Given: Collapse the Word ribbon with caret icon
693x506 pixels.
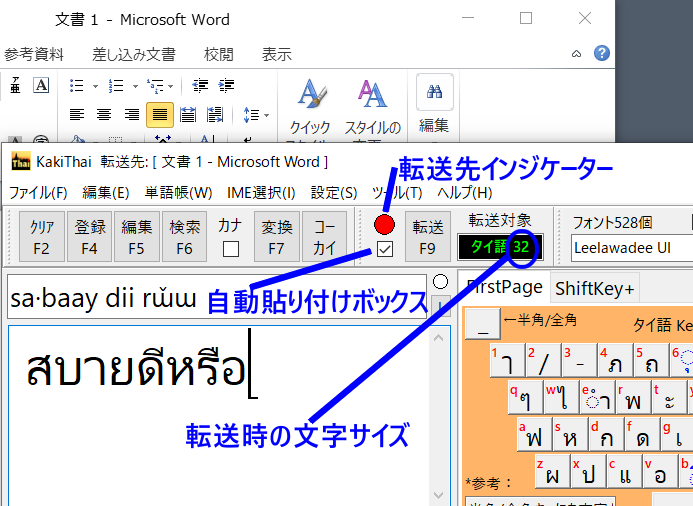Looking at the screenshot, I should tap(576, 54).
